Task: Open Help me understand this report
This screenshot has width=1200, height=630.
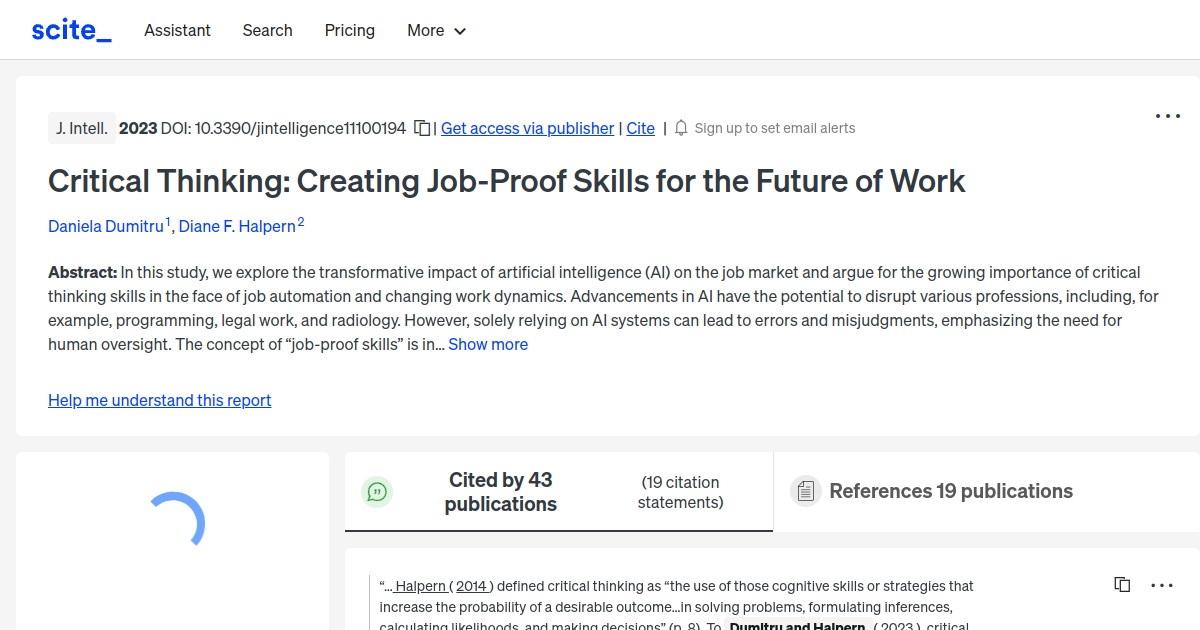Action: click(x=159, y=400)
